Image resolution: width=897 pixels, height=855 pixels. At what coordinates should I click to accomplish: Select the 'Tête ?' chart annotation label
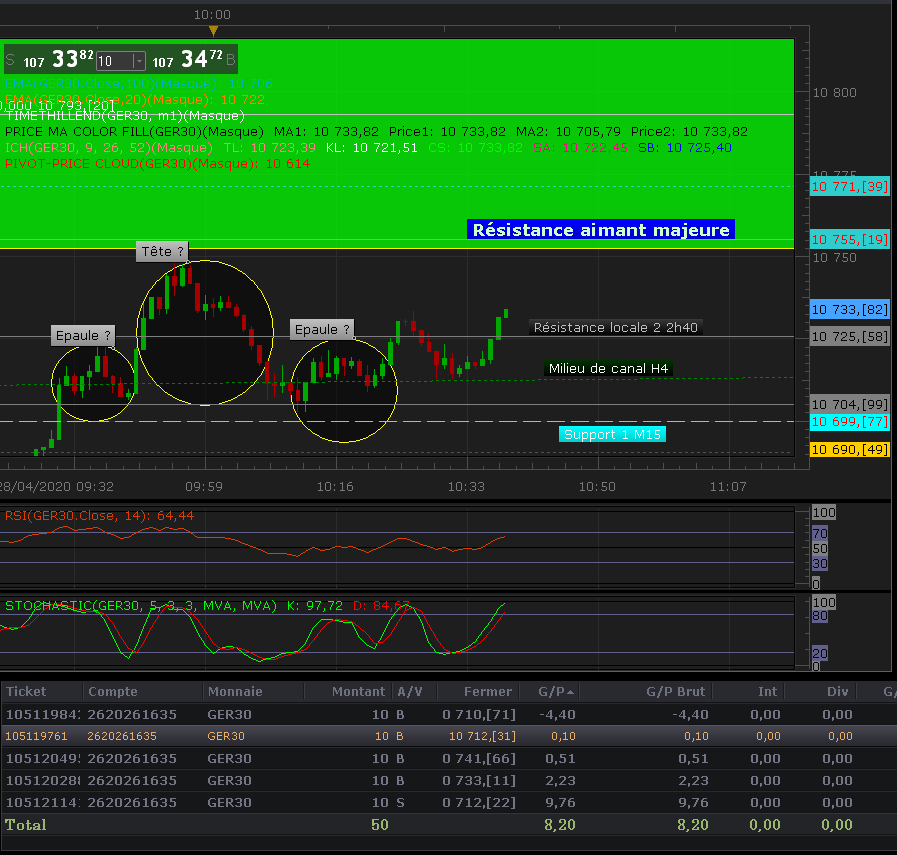click(x=163, y=252)
